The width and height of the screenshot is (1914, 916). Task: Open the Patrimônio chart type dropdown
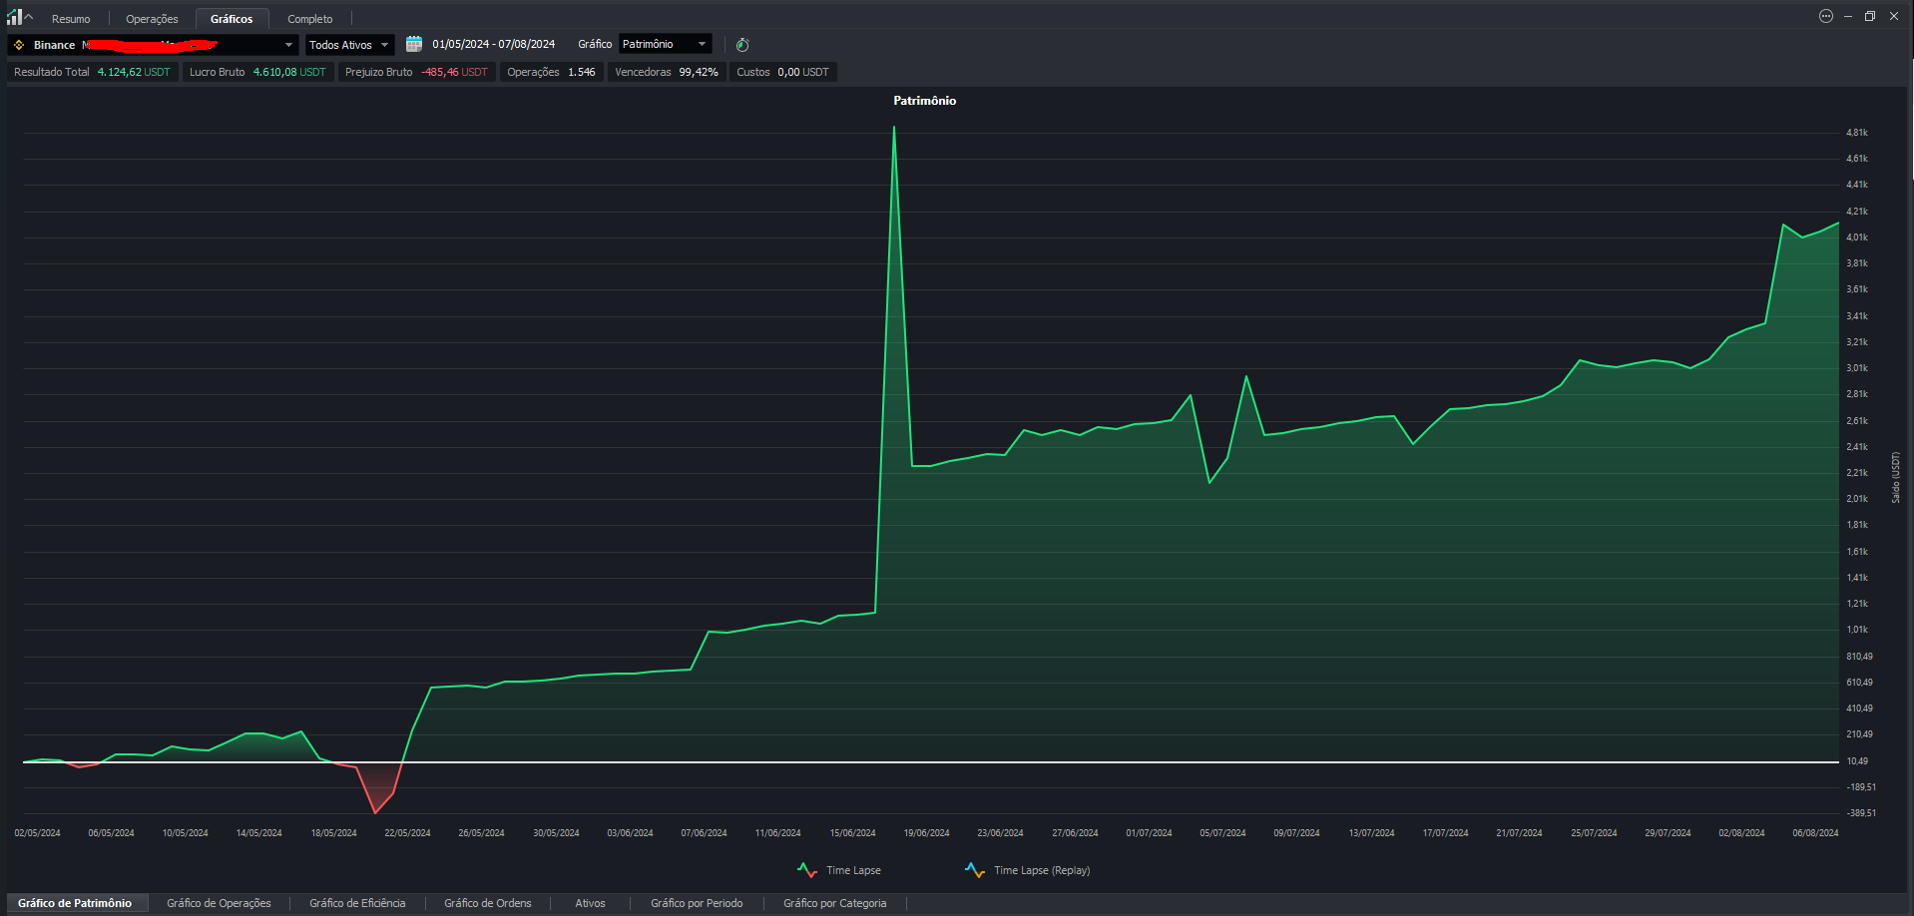click(x=665, y=44)
